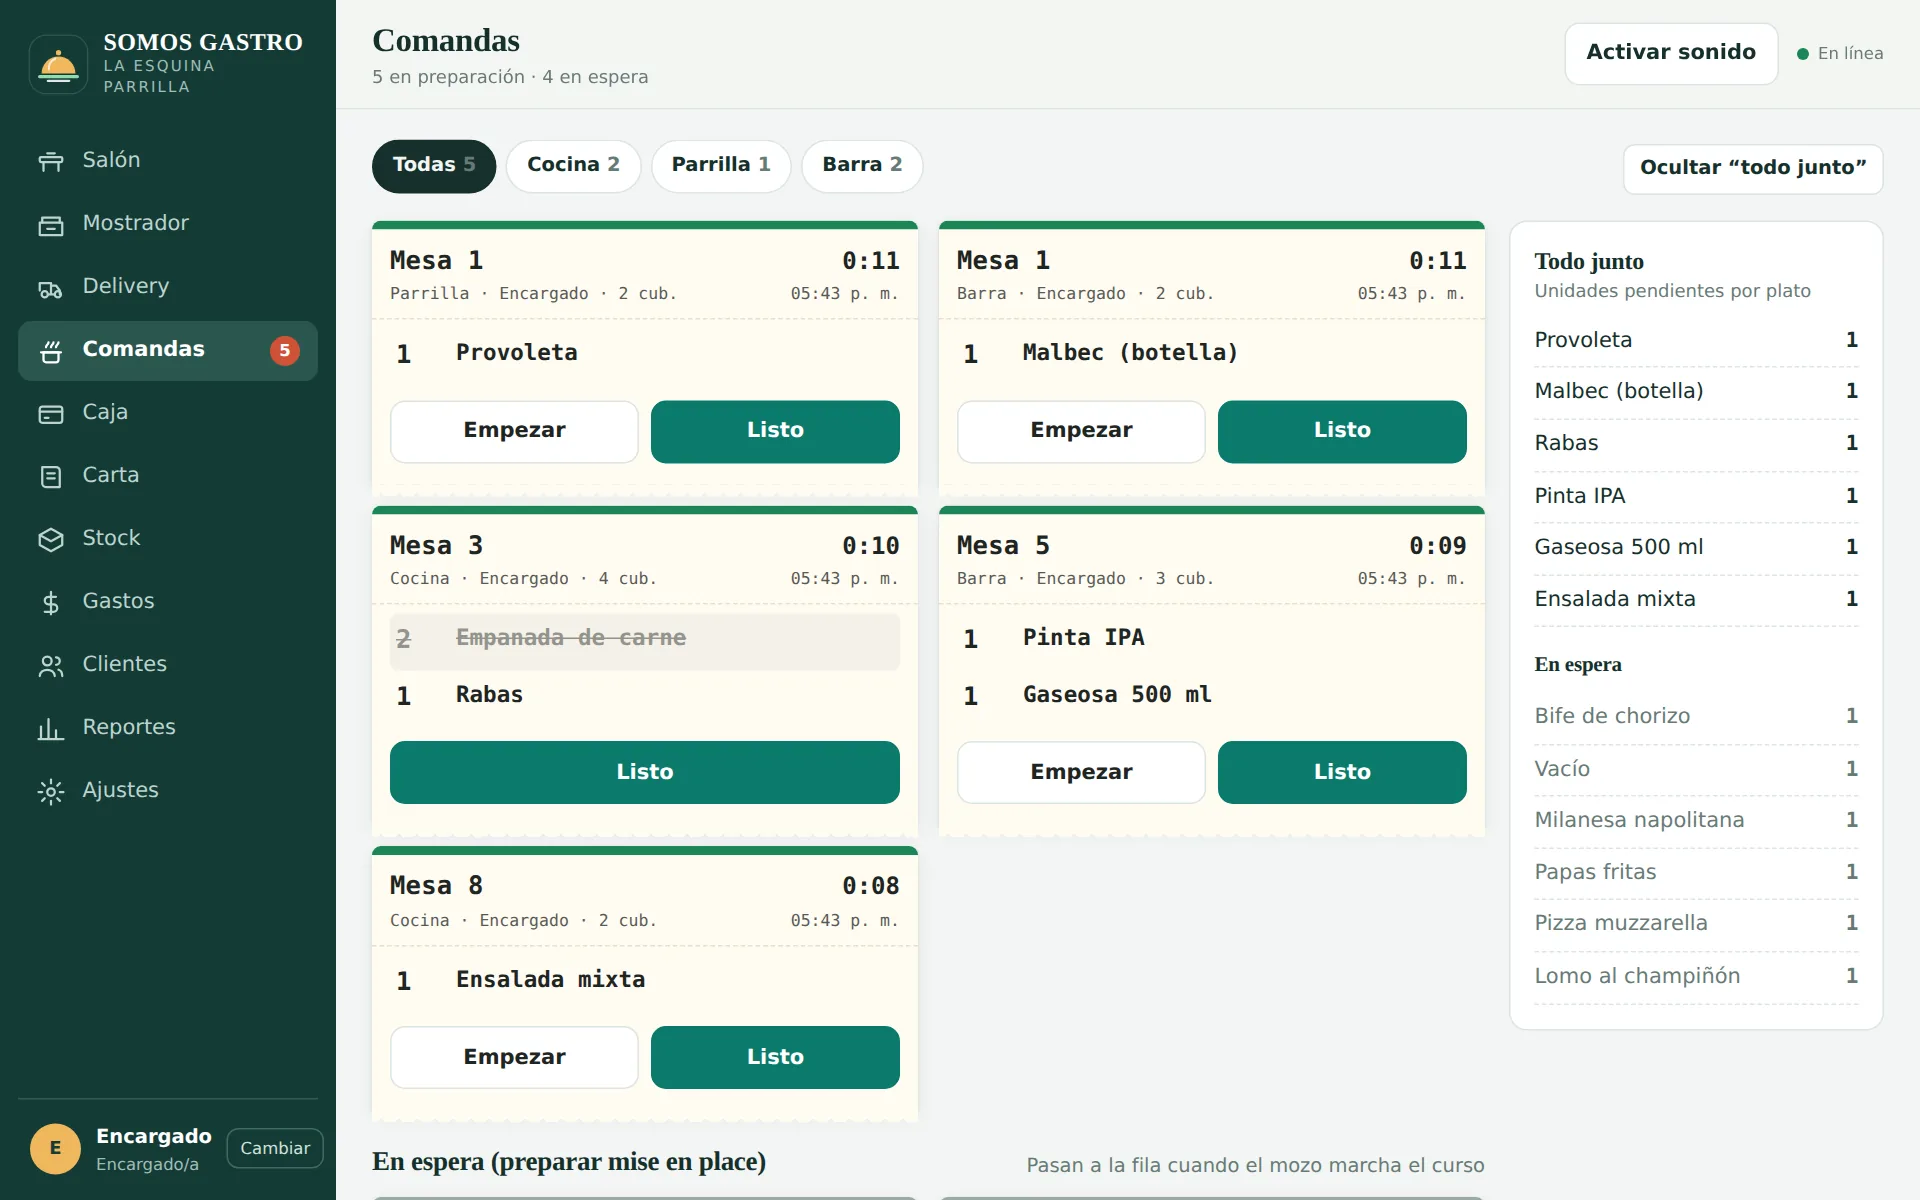Click the Stock box icon
This screenshot has width=1920, height=1200.
tap(51, 539)
